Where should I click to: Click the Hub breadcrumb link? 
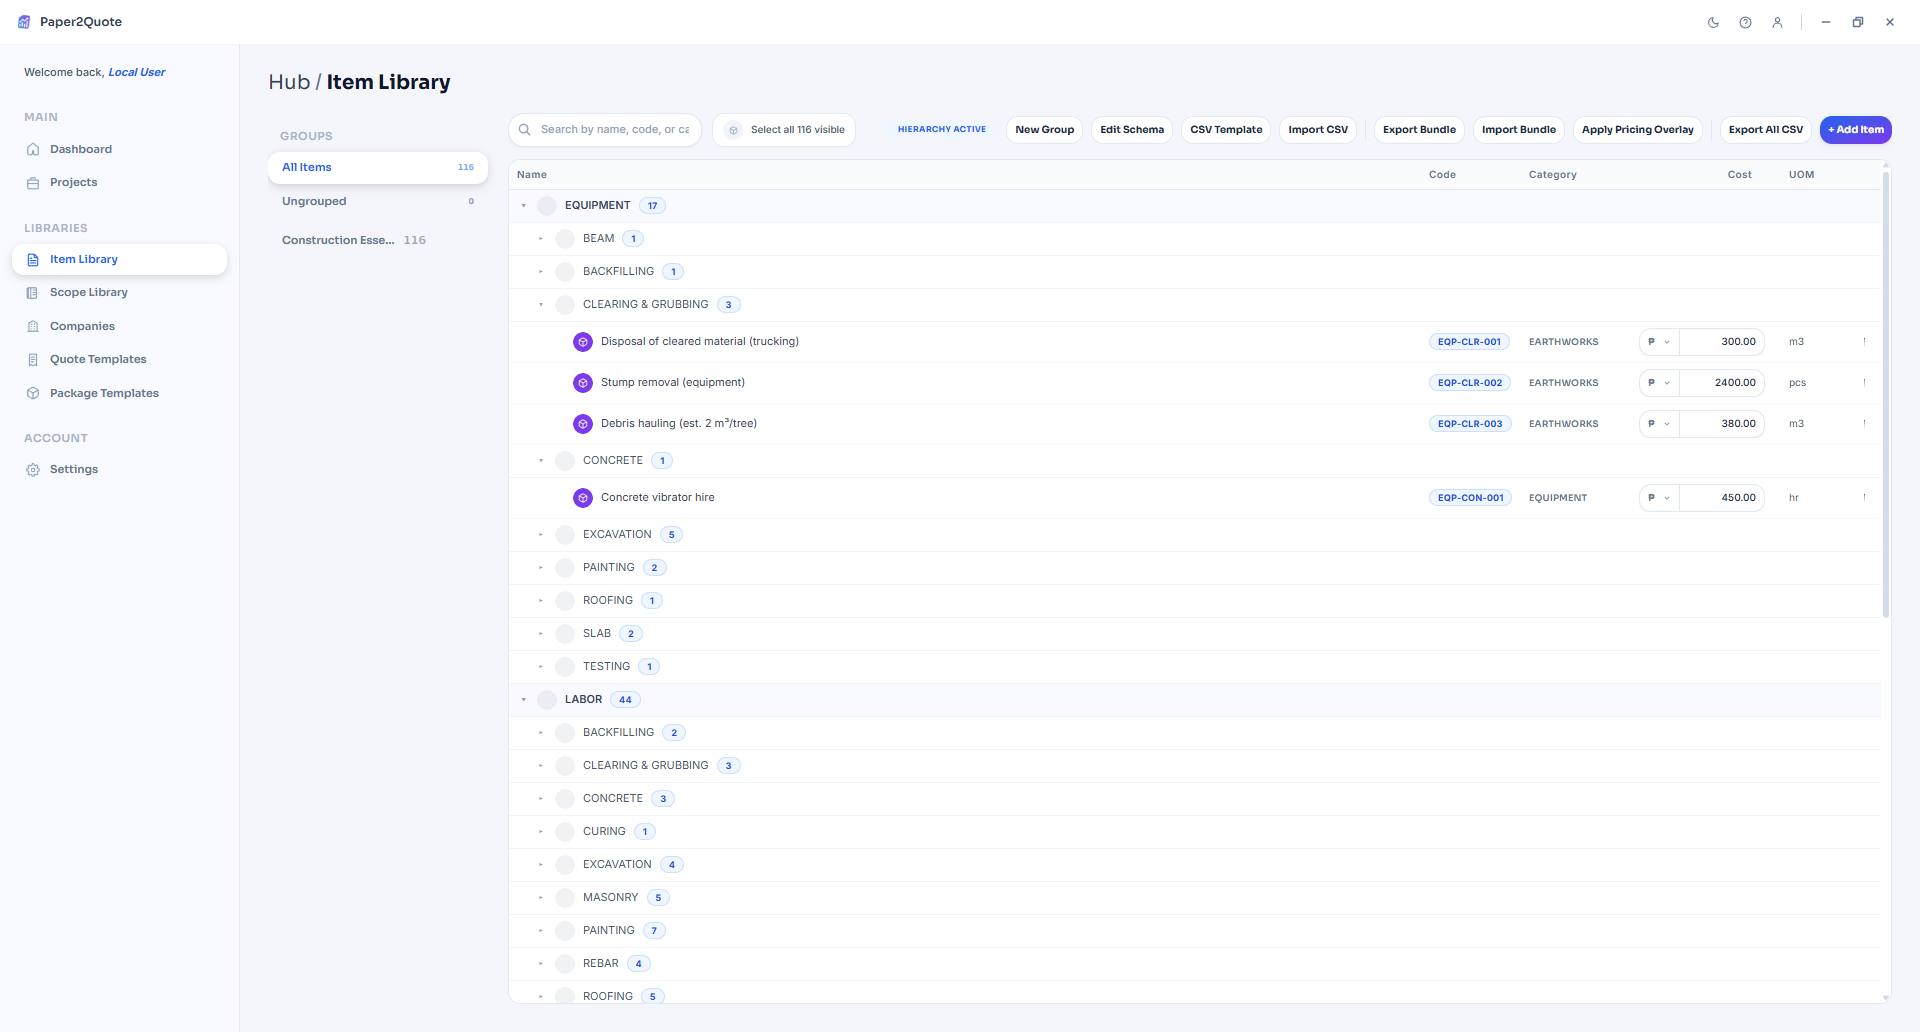(x=289, y=82)
